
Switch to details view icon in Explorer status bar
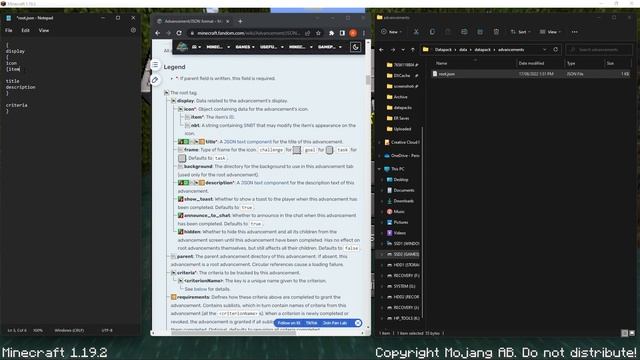(x=624, y=333)
